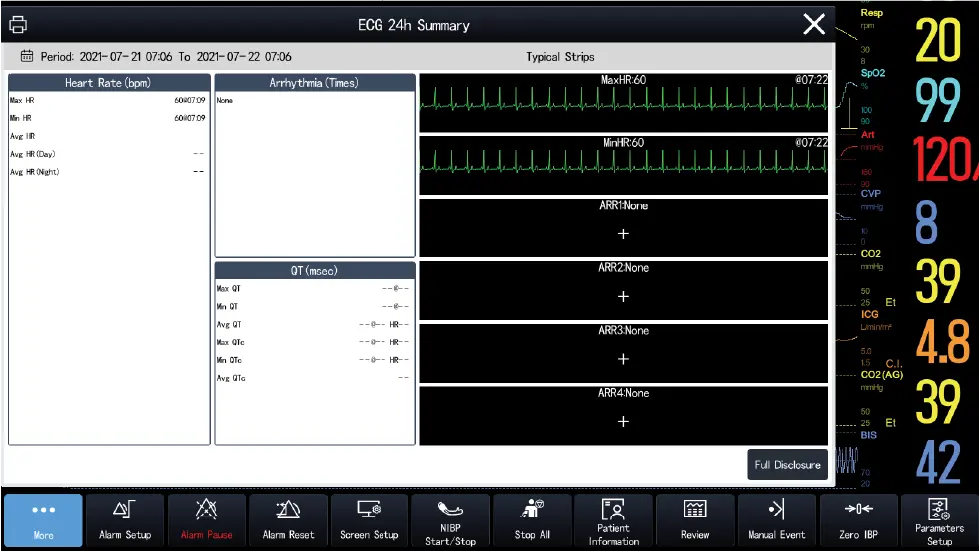The image size is (979, 551).
Task: Select the MinHR typical ECG strip
Action: [x=623, y=166]
